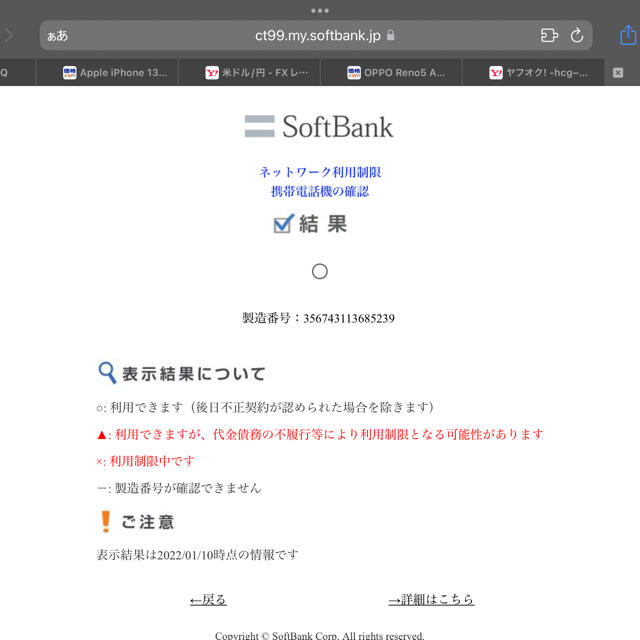Image resolution: width=640 pixels, height=640 pixels.
Task: Open the extensions puzzle-piece icon in address bar
Action: (549, 36)
